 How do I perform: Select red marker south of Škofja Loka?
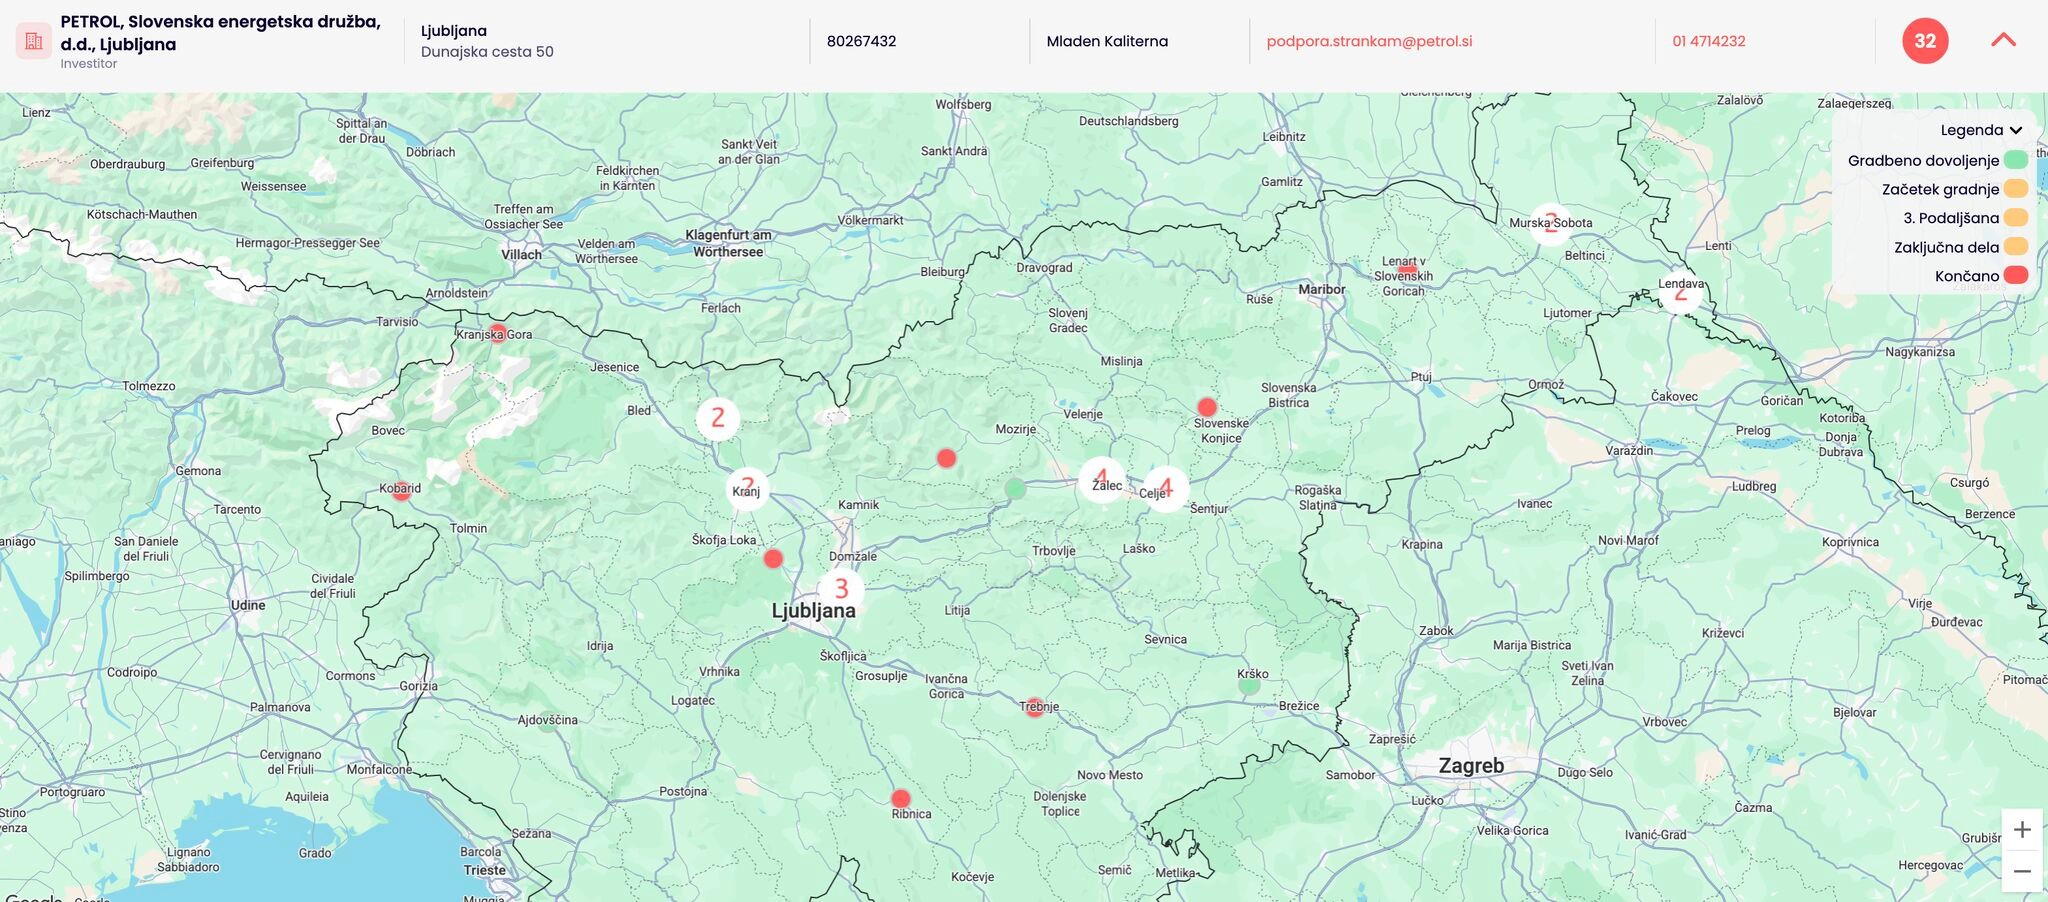coord(773,558)
